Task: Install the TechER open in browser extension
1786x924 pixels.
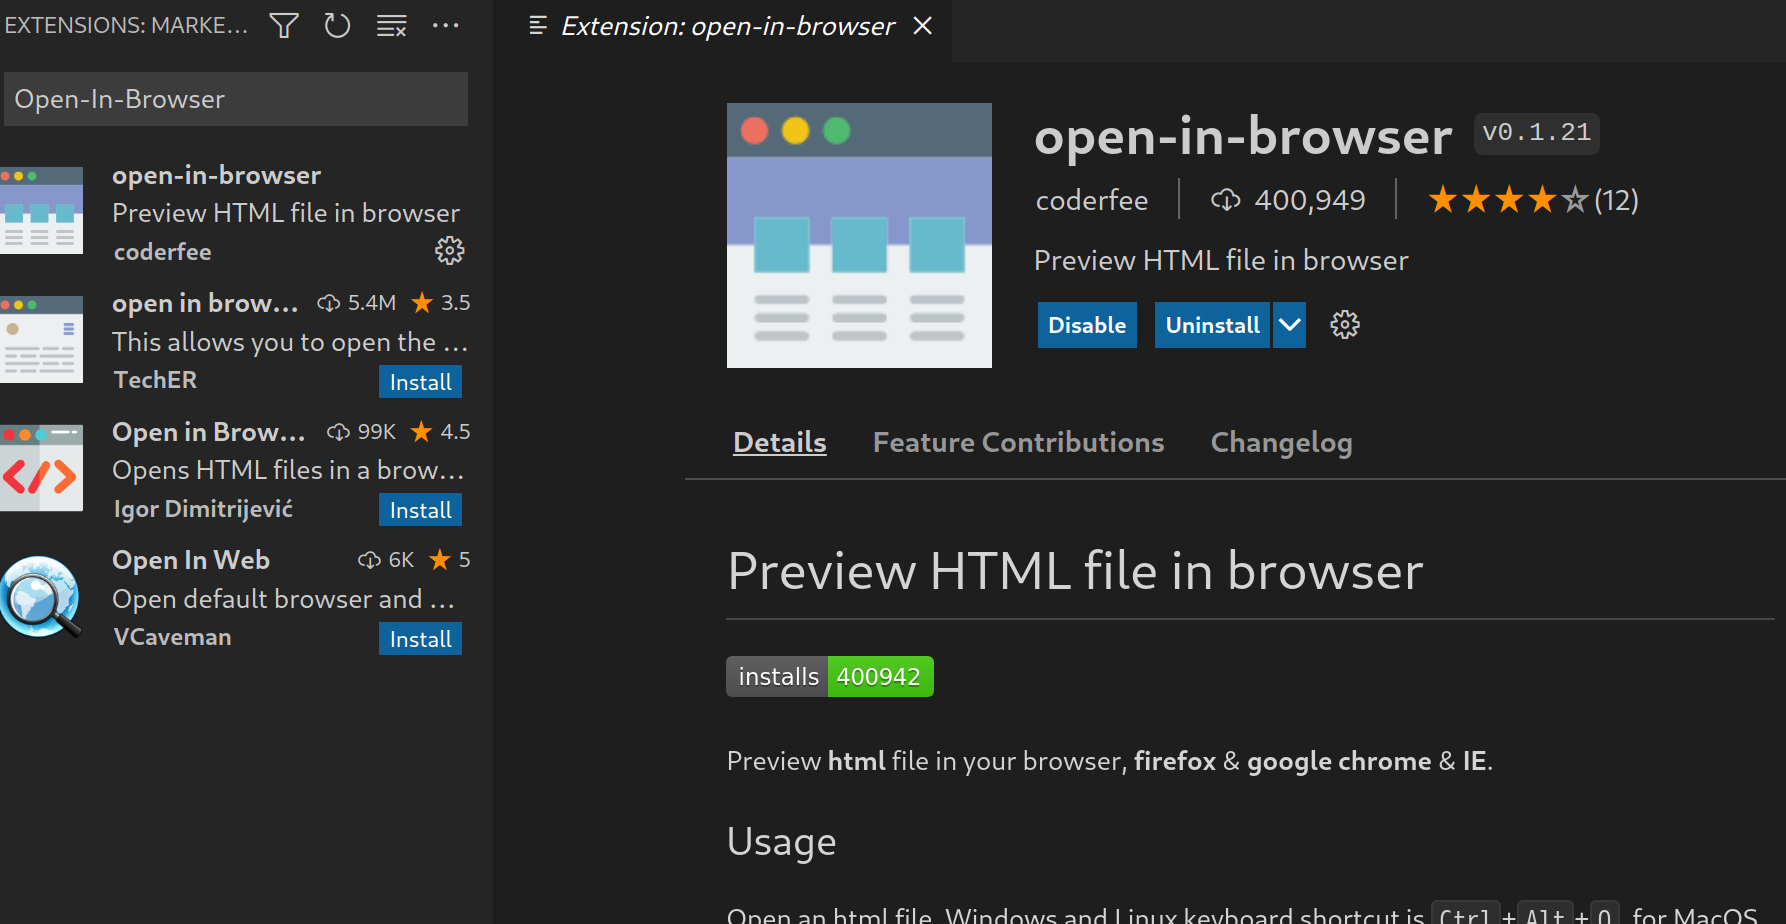Action: (420, 382)
